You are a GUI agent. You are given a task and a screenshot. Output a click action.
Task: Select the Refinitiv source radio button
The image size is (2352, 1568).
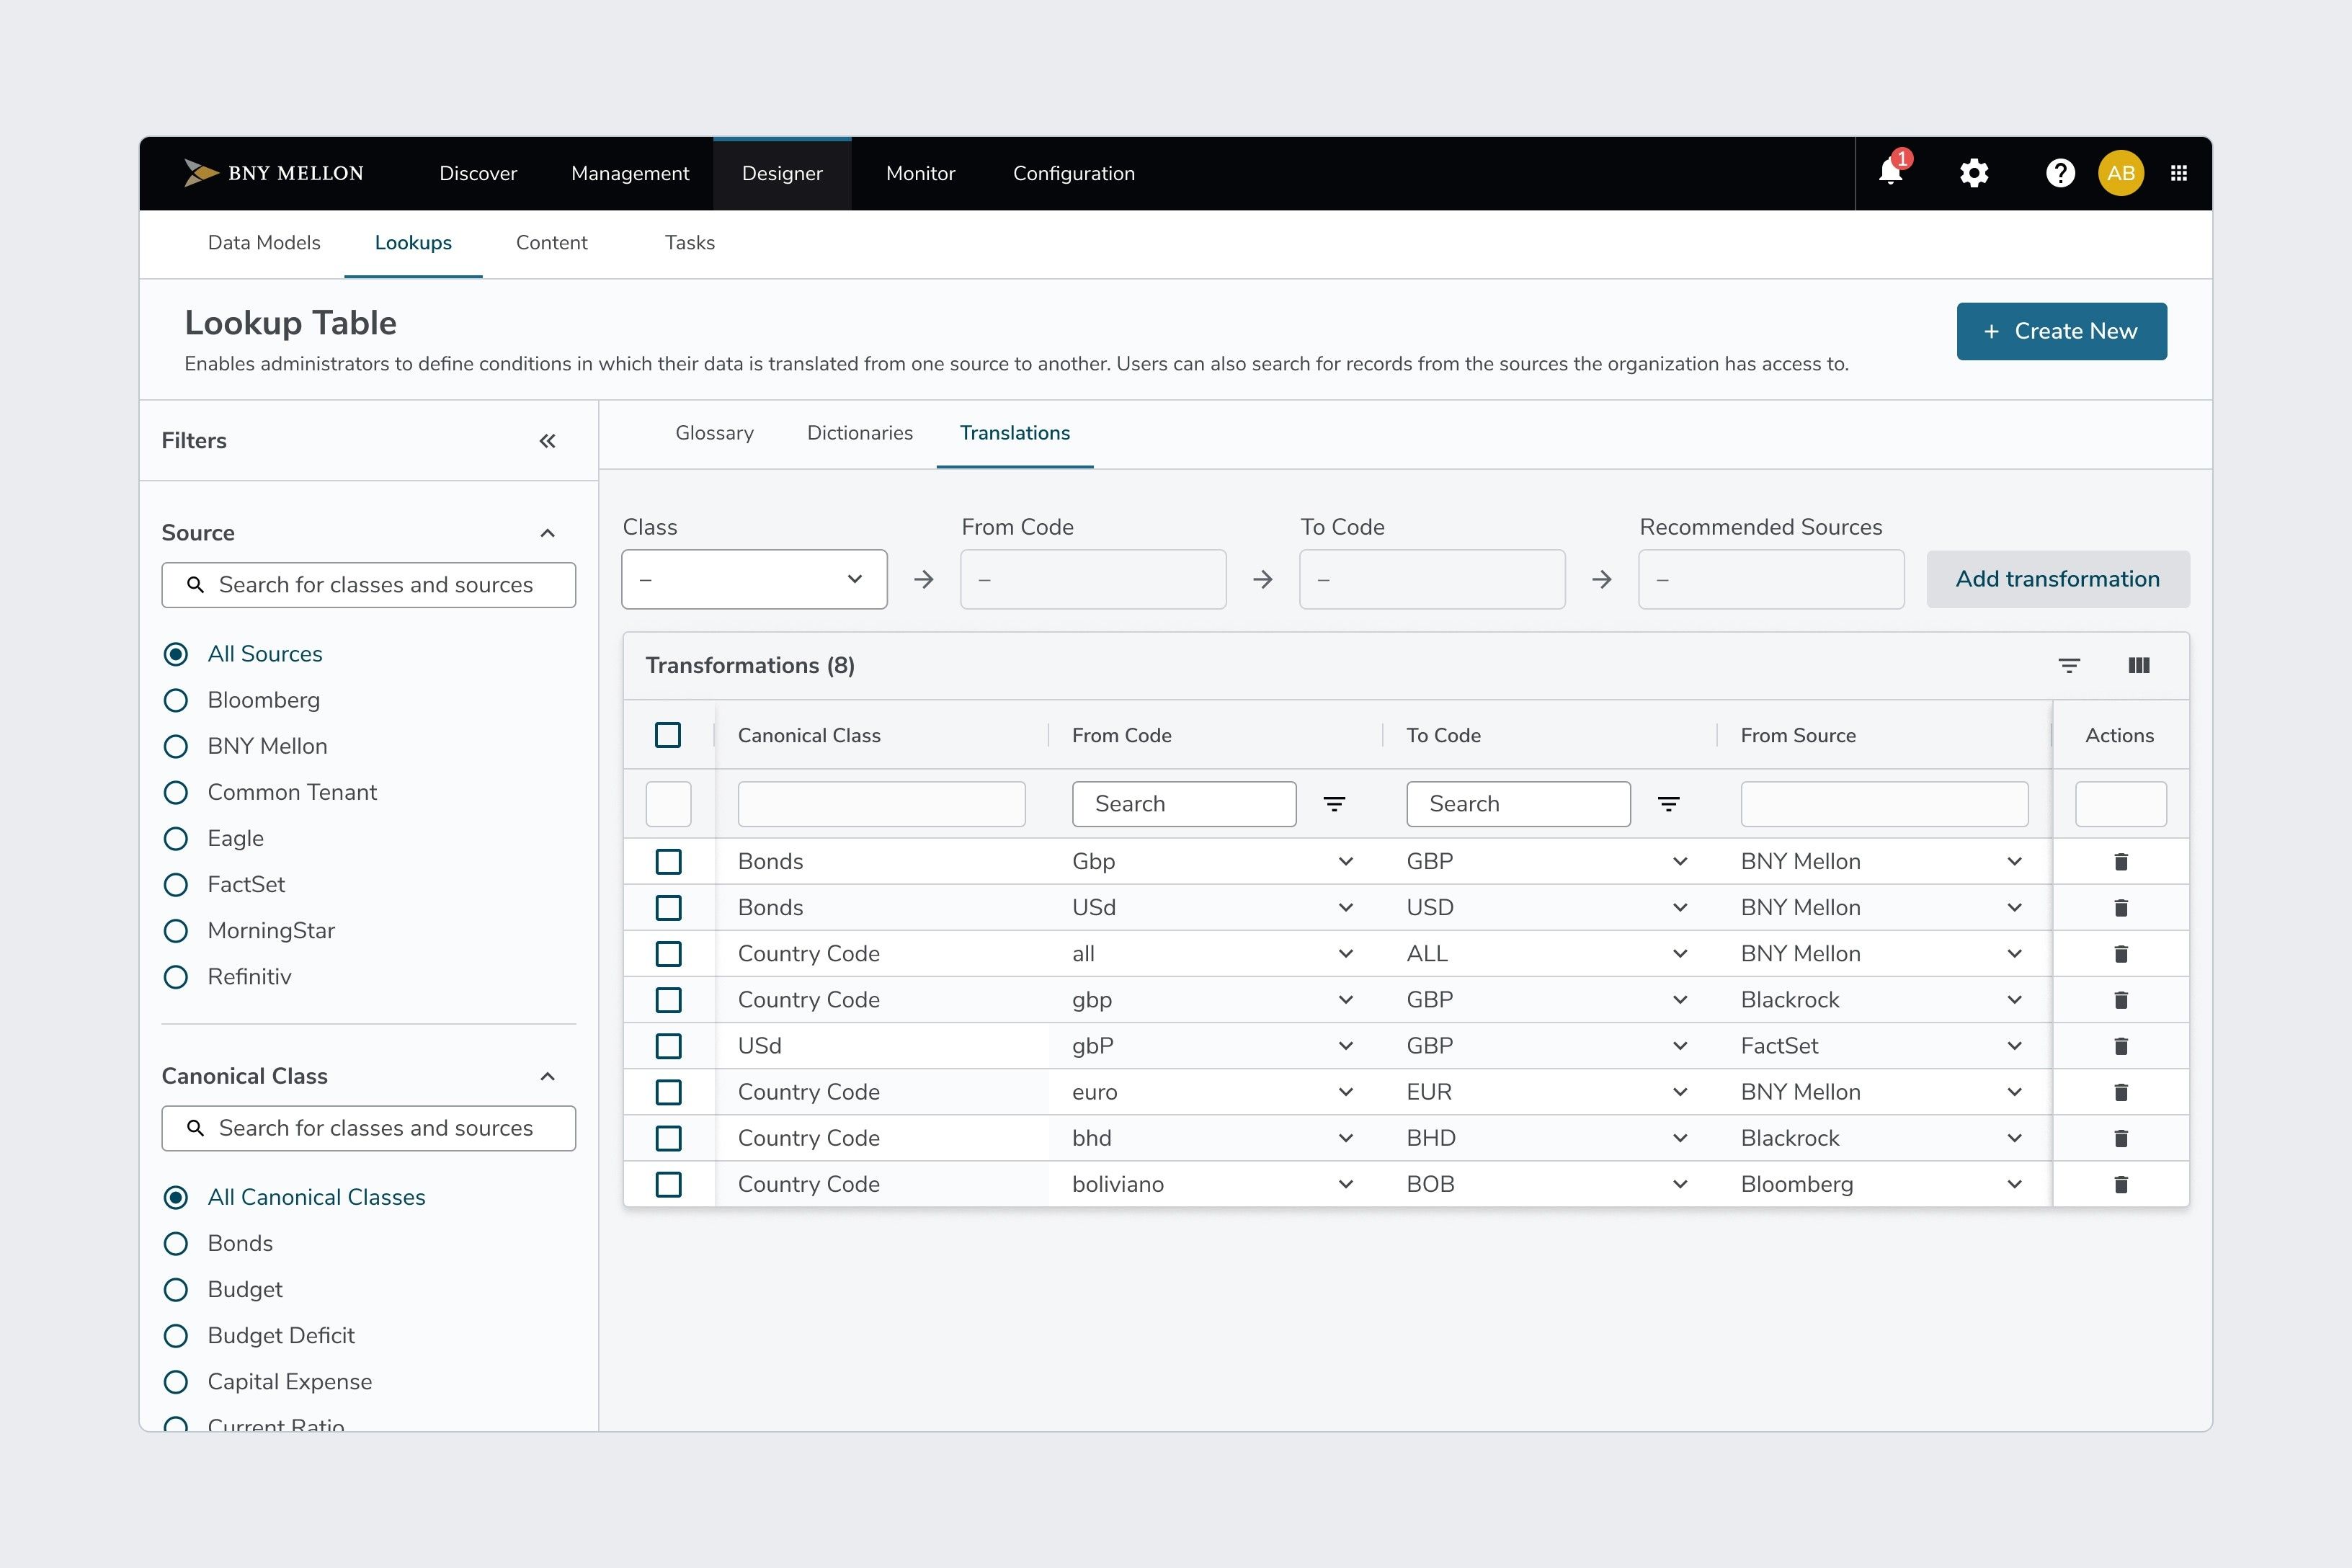[176, 976]
